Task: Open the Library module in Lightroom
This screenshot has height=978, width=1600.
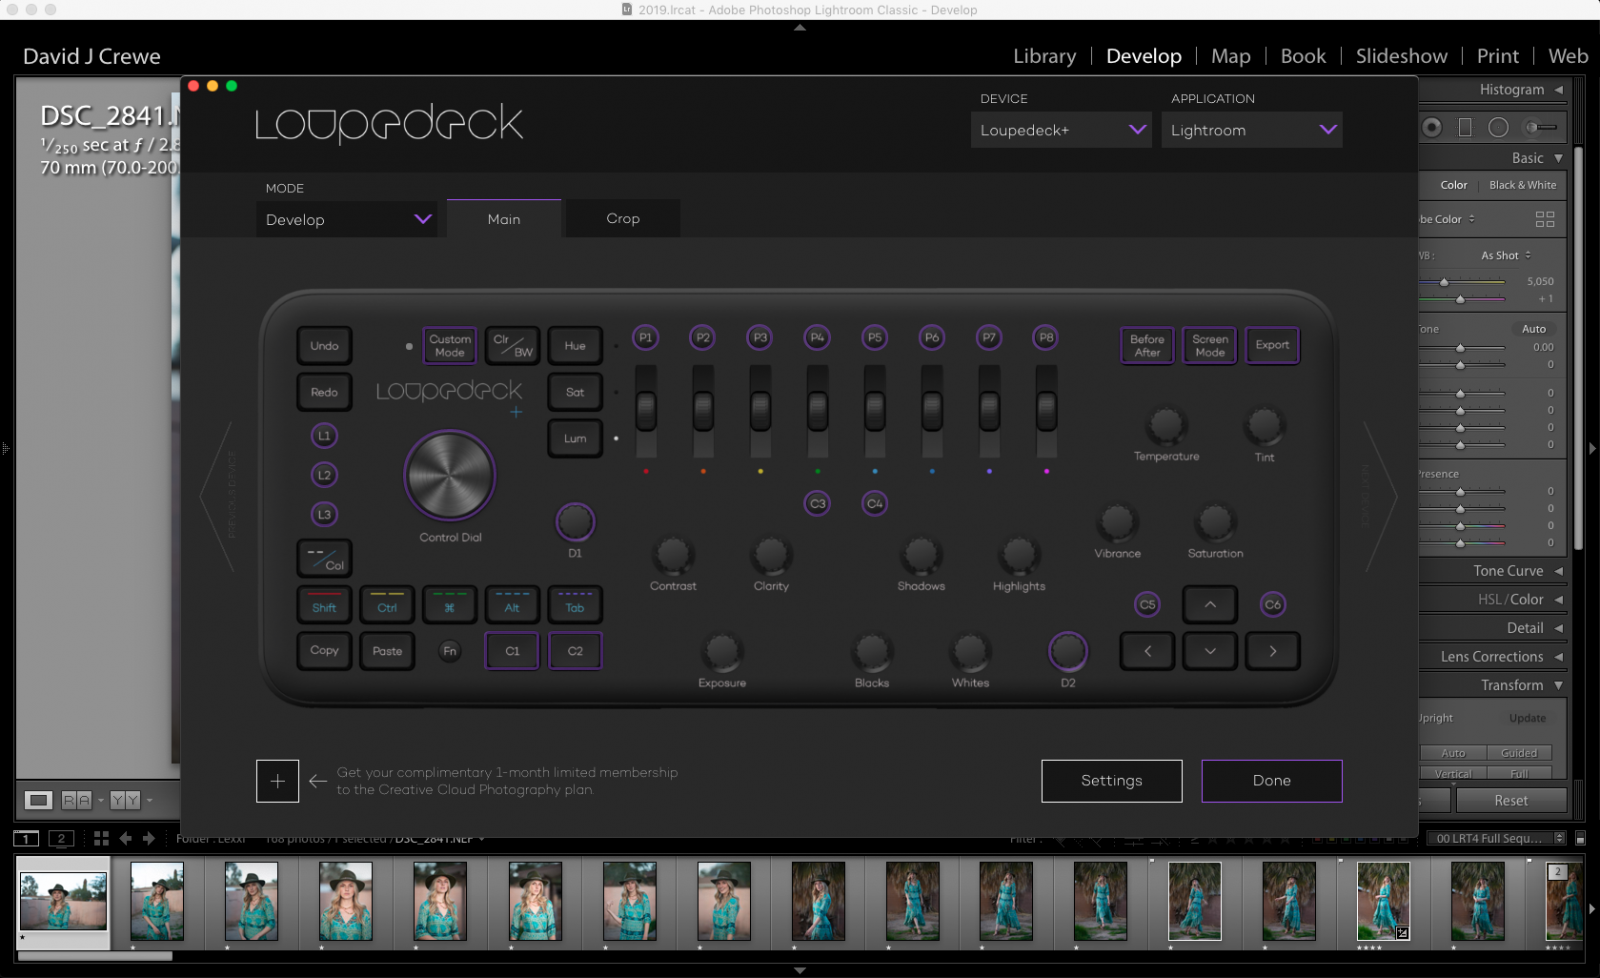Action: coord(1043,56)
